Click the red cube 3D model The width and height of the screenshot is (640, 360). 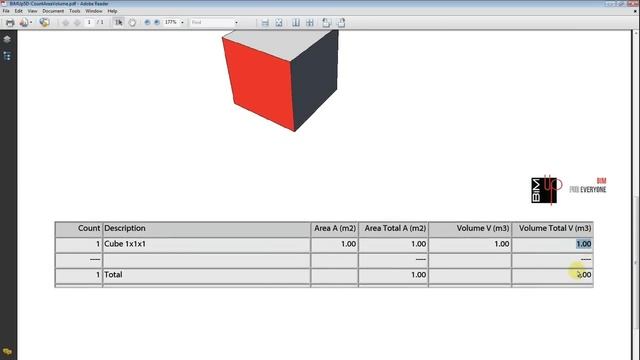click(x=280, y=80)
